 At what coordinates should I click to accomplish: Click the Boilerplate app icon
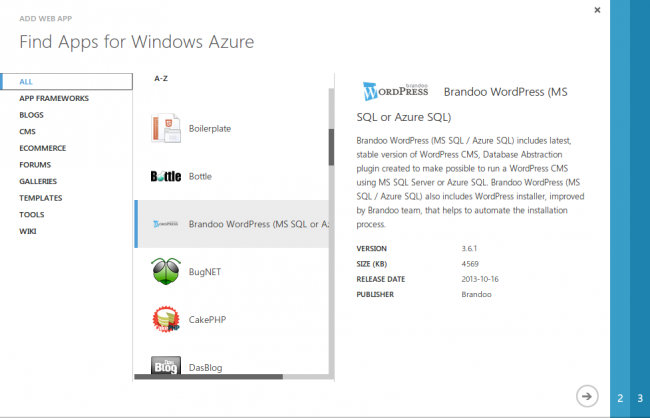pos(166,128)
